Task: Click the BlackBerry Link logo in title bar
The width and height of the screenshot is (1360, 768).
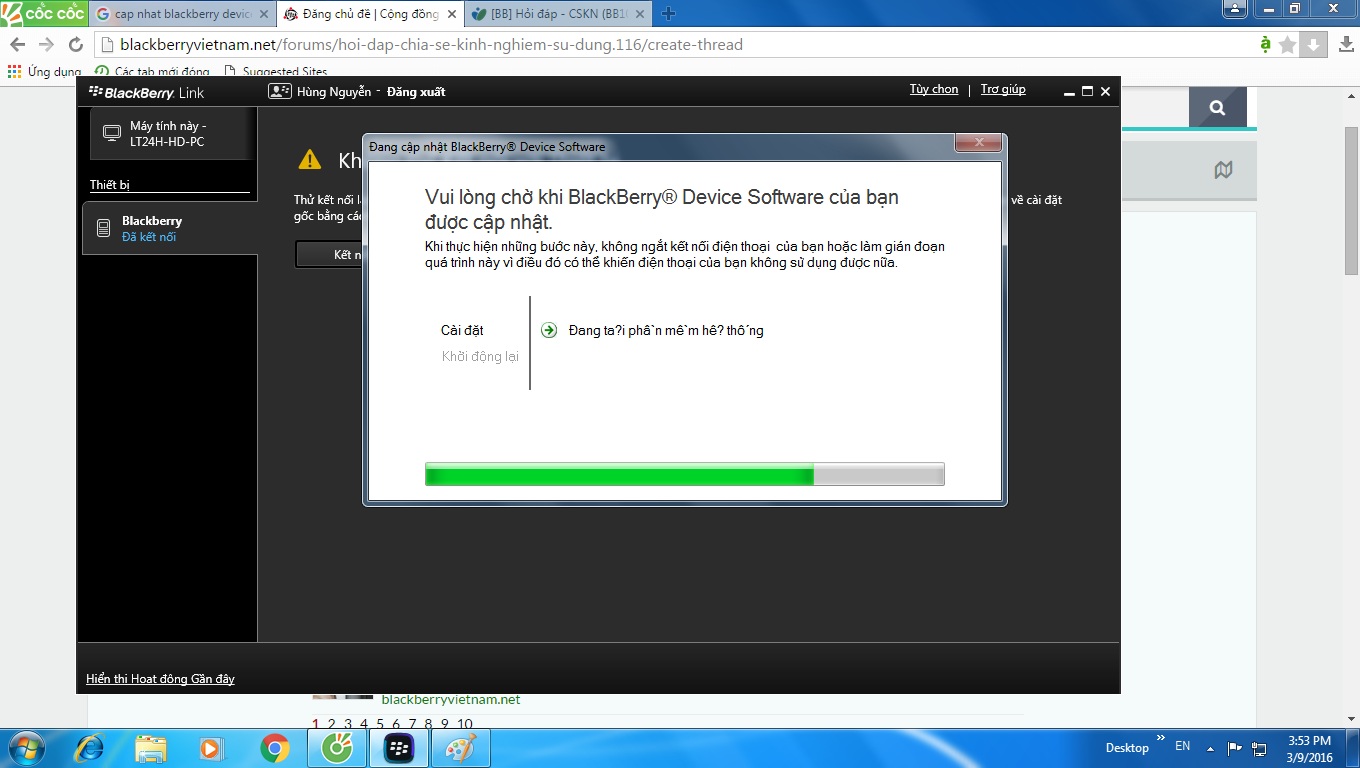Action: click(146, 92)
